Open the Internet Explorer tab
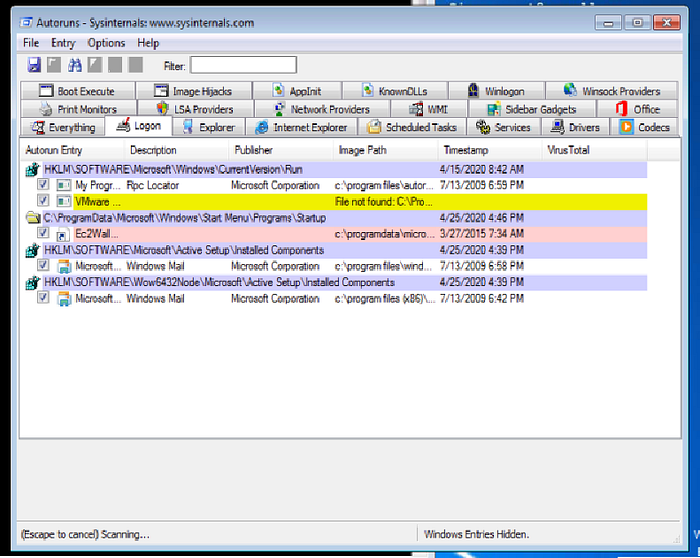700x558 pixels. tap(301, 127)
